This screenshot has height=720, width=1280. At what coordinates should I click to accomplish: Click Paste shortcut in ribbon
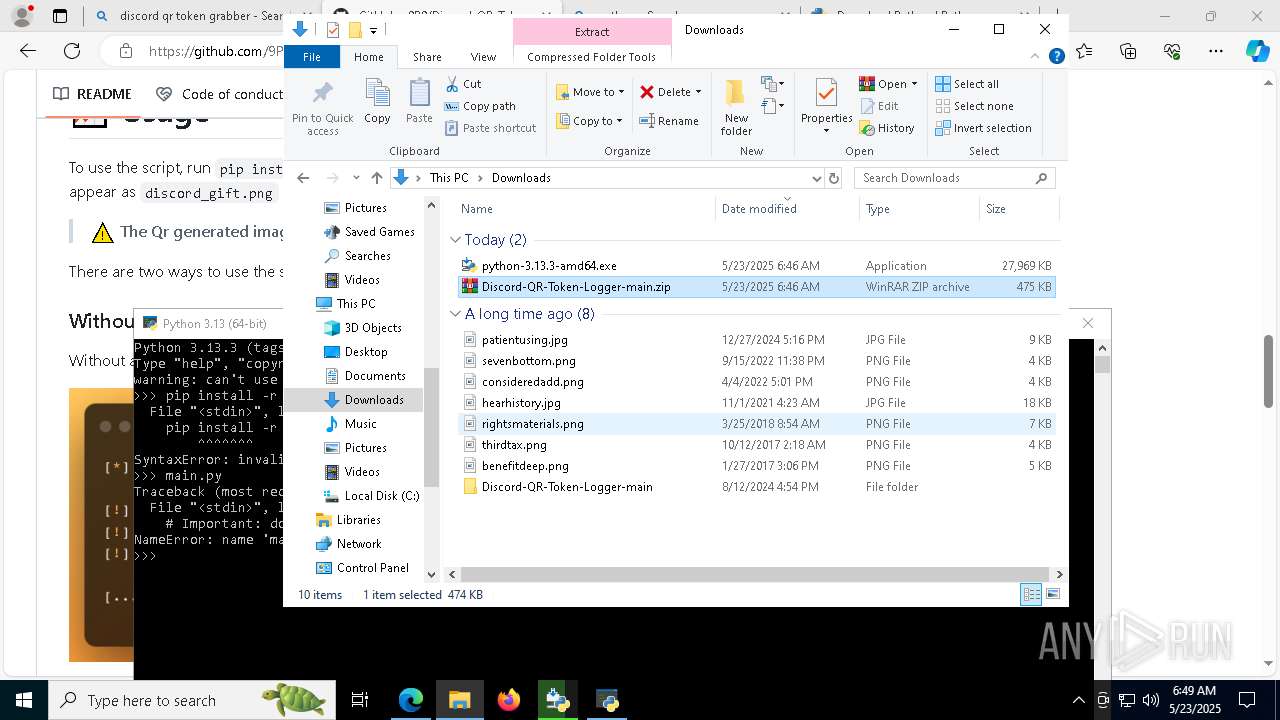[x=490, y=128]
